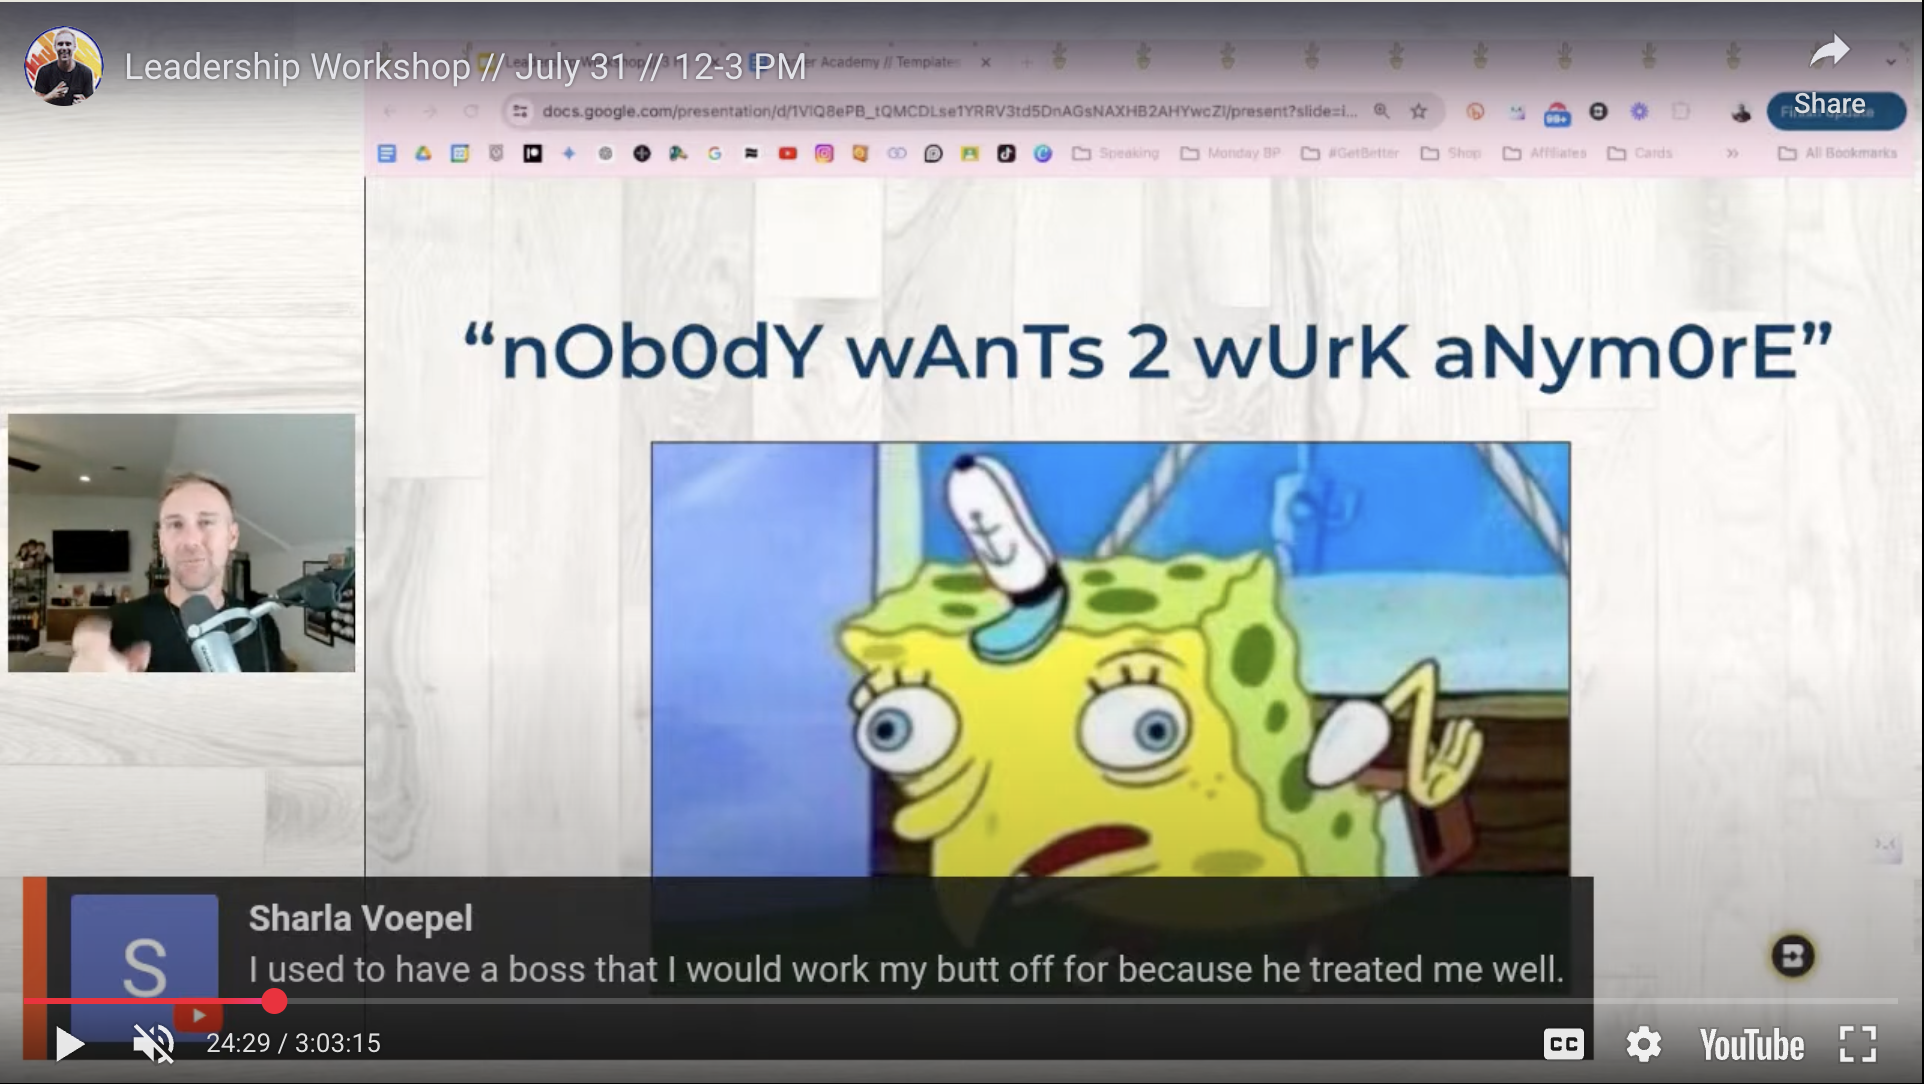Open the All Bookmarks folder
Image resolution: width=1924 pixels, height=1084 pixels.
click(1838, 153)
